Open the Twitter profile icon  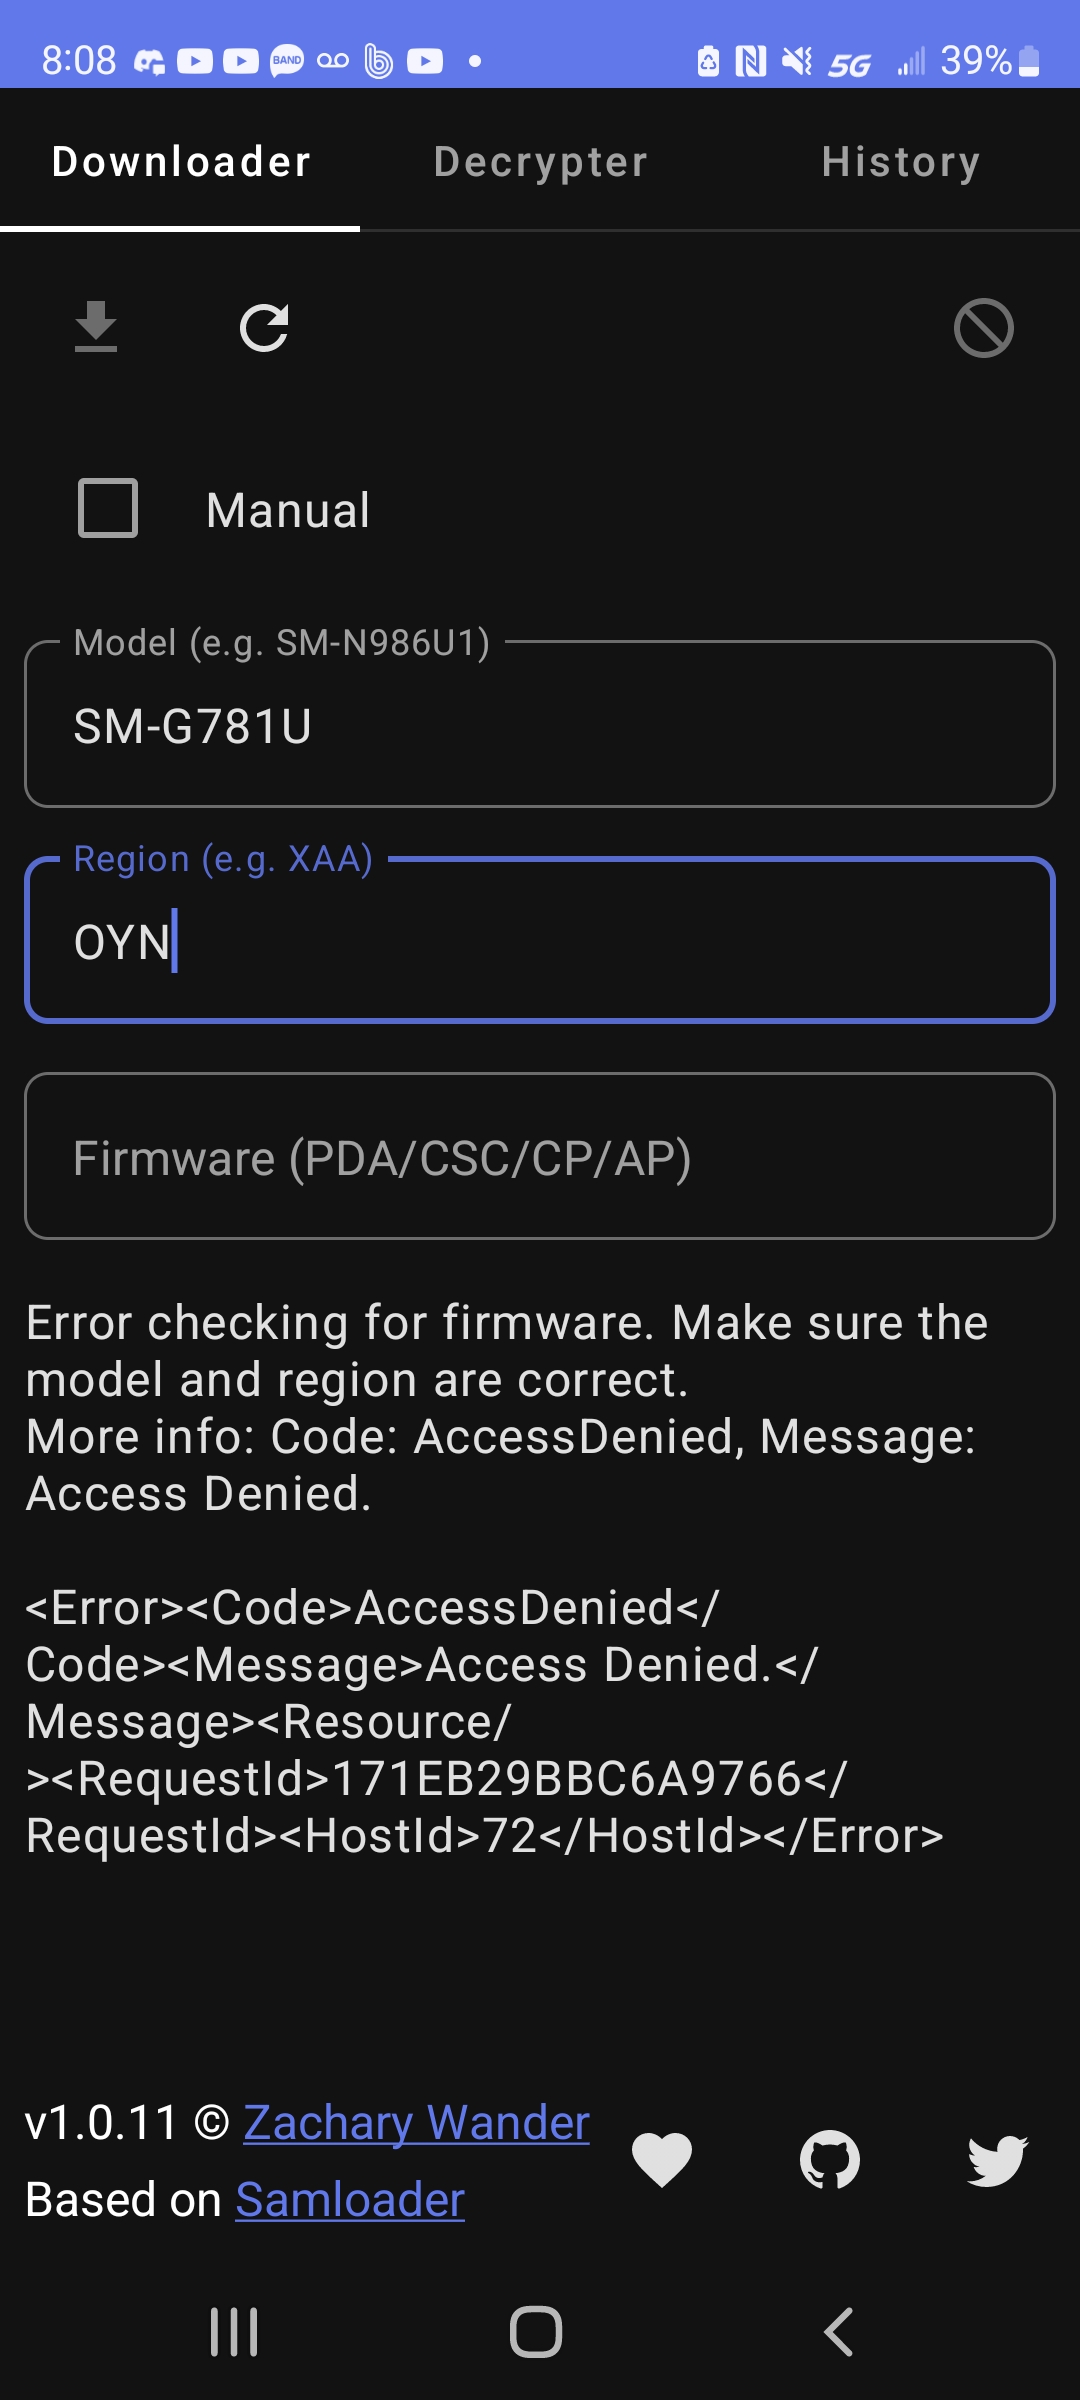993,2159
